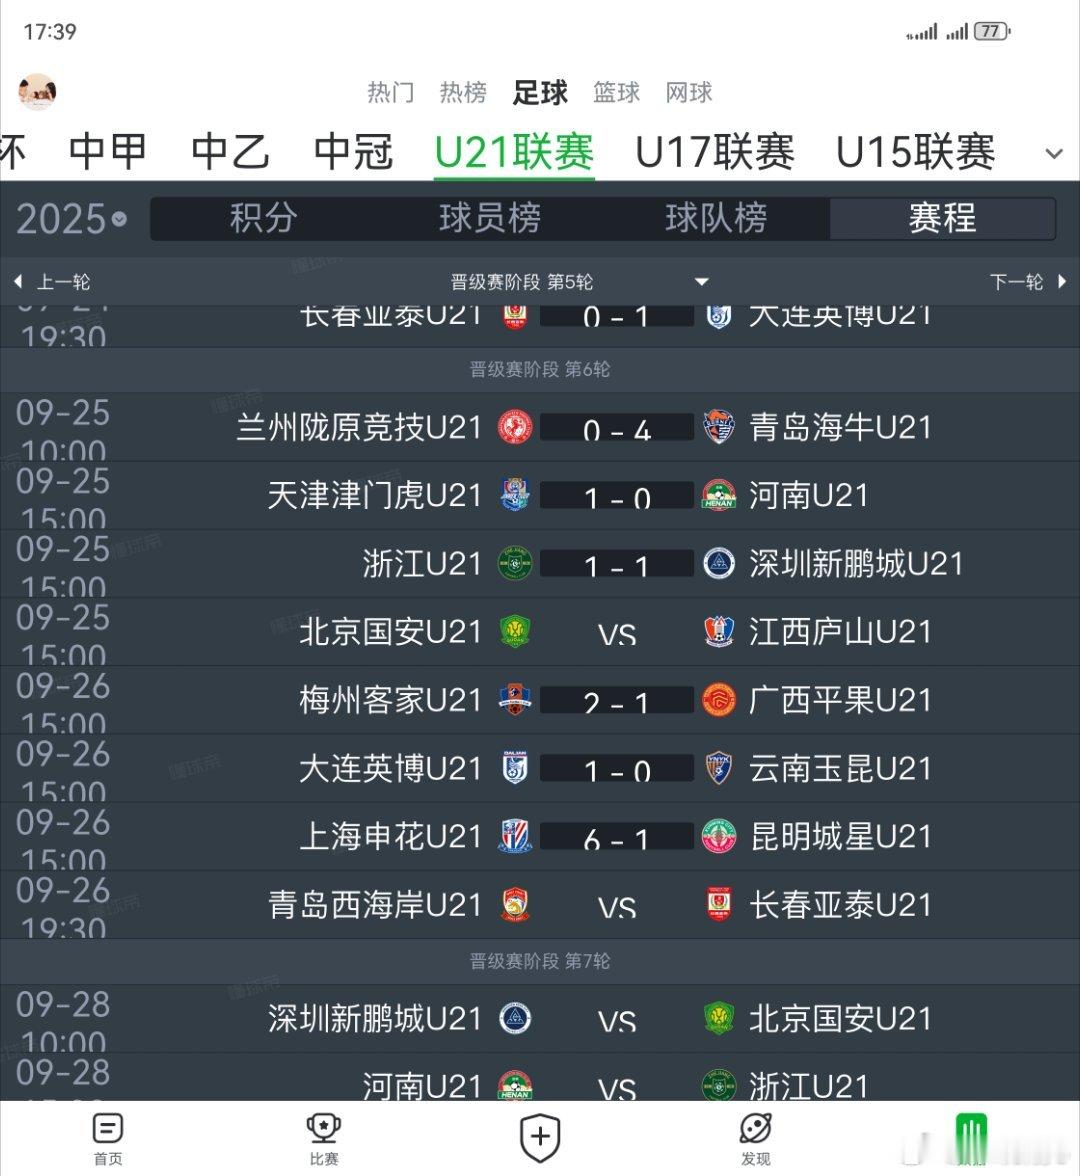Open the round selector dropdown arrow

point(702,282)
